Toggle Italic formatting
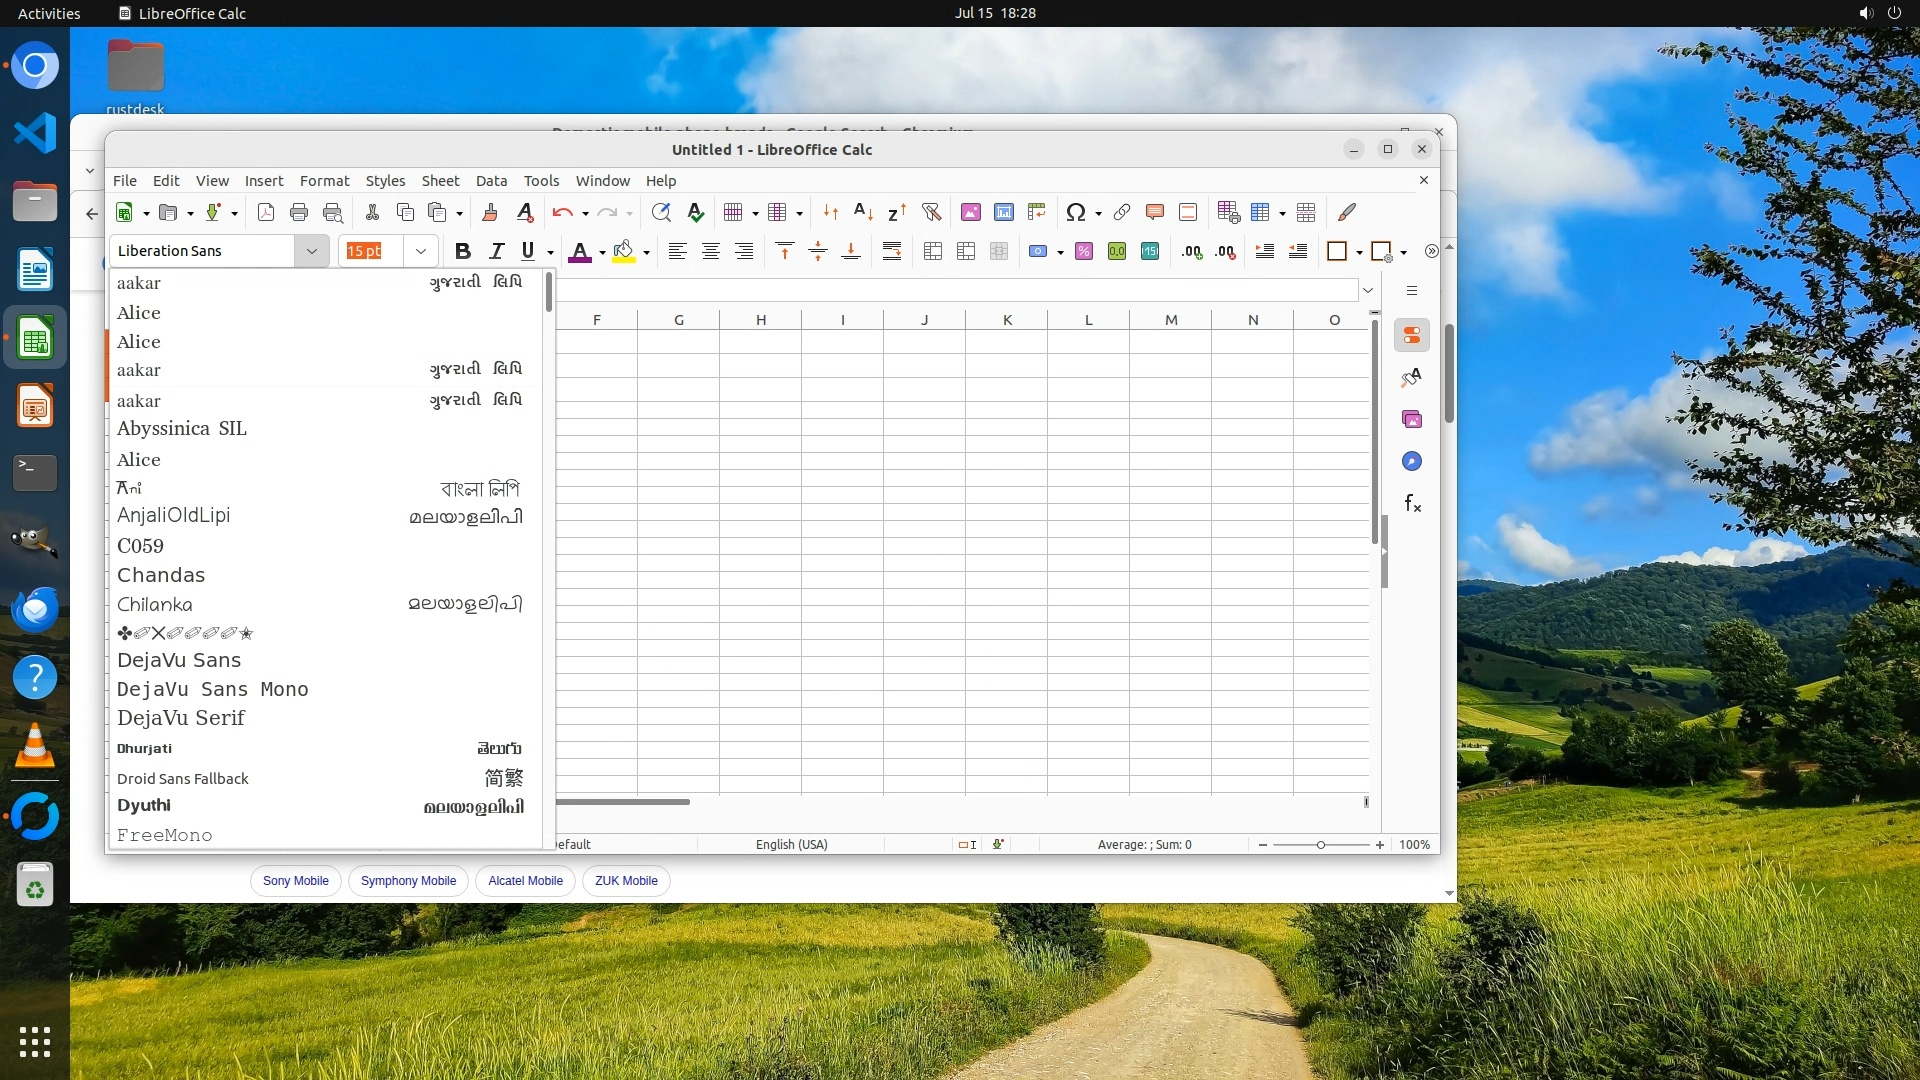The image size is (1920, 1080). [x=495, y=251]
